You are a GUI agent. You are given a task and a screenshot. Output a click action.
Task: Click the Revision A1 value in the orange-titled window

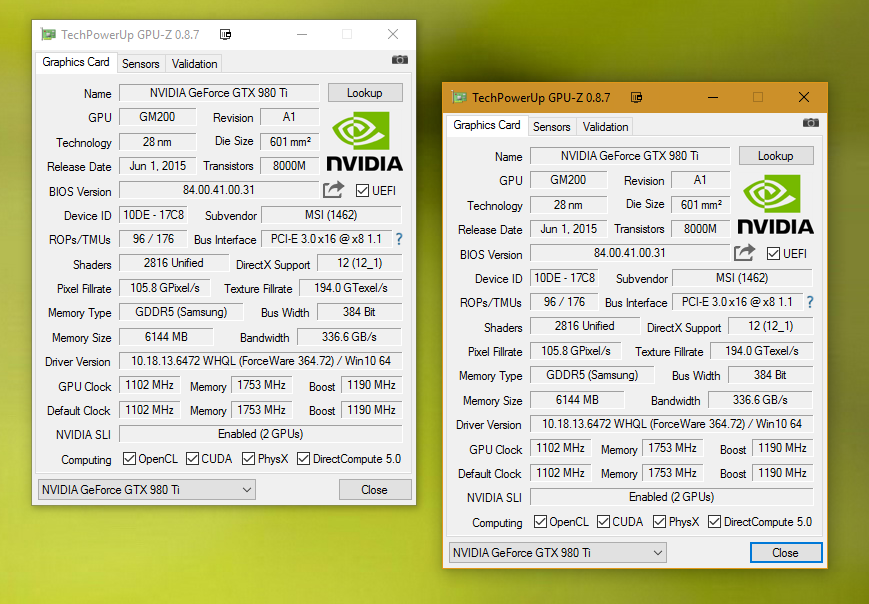click(x=701, y=180)
